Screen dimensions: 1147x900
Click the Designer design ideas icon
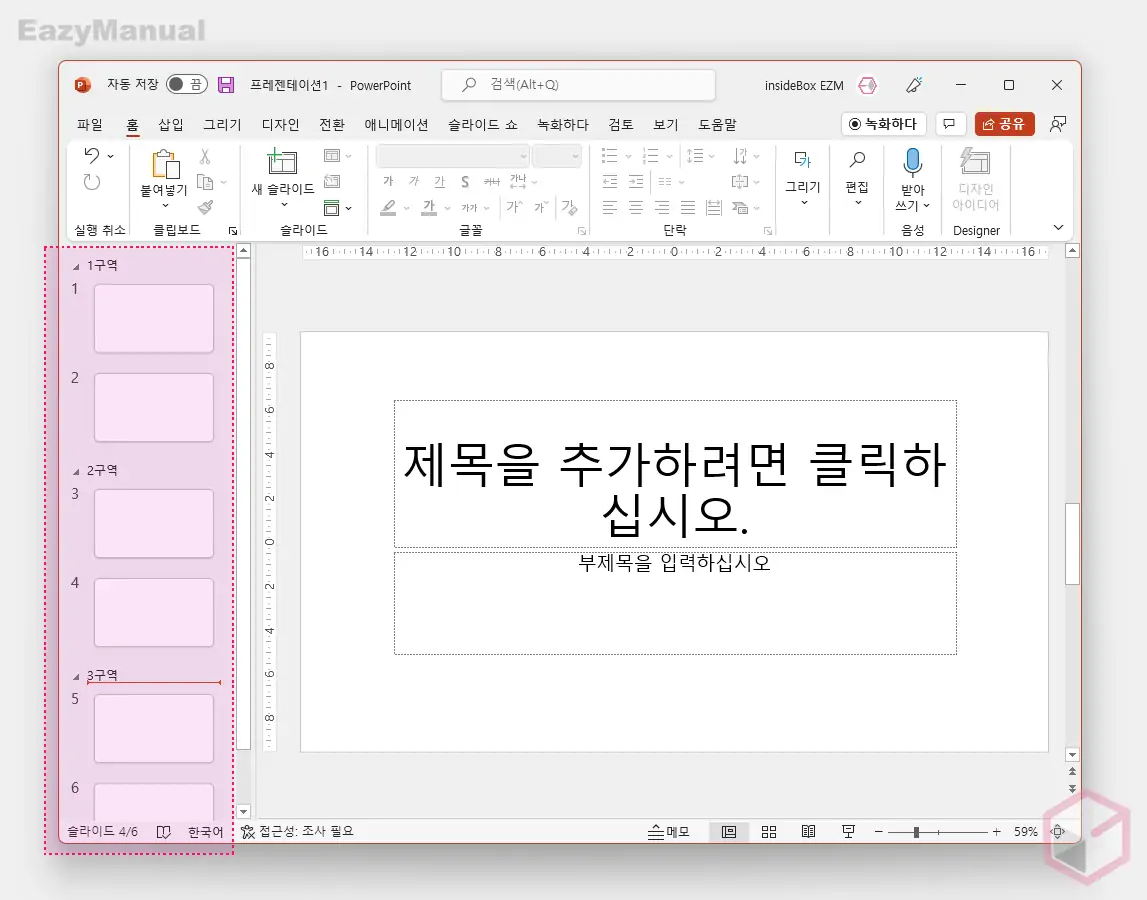975,162
